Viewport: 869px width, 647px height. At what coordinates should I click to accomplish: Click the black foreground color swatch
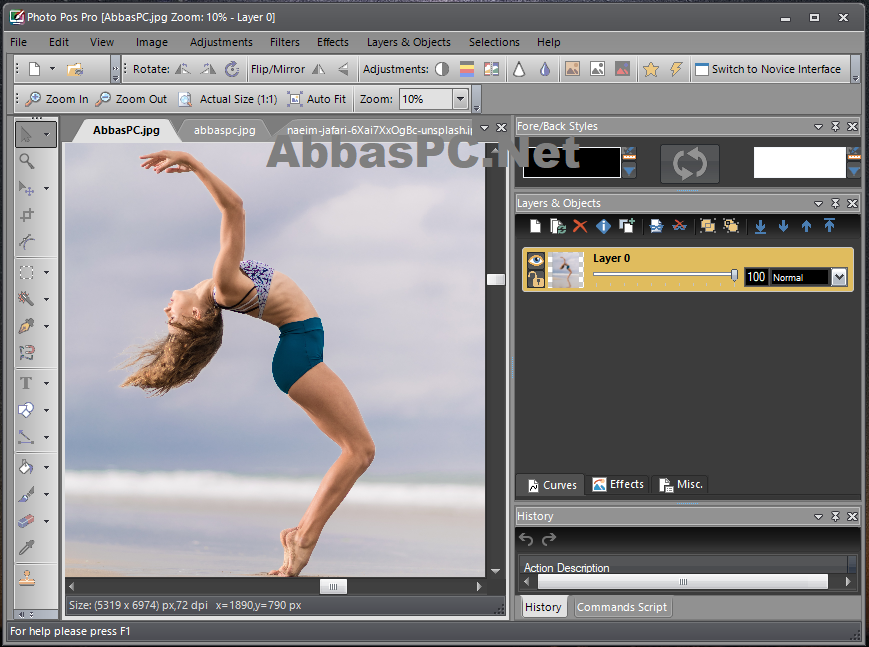[571, 162]
